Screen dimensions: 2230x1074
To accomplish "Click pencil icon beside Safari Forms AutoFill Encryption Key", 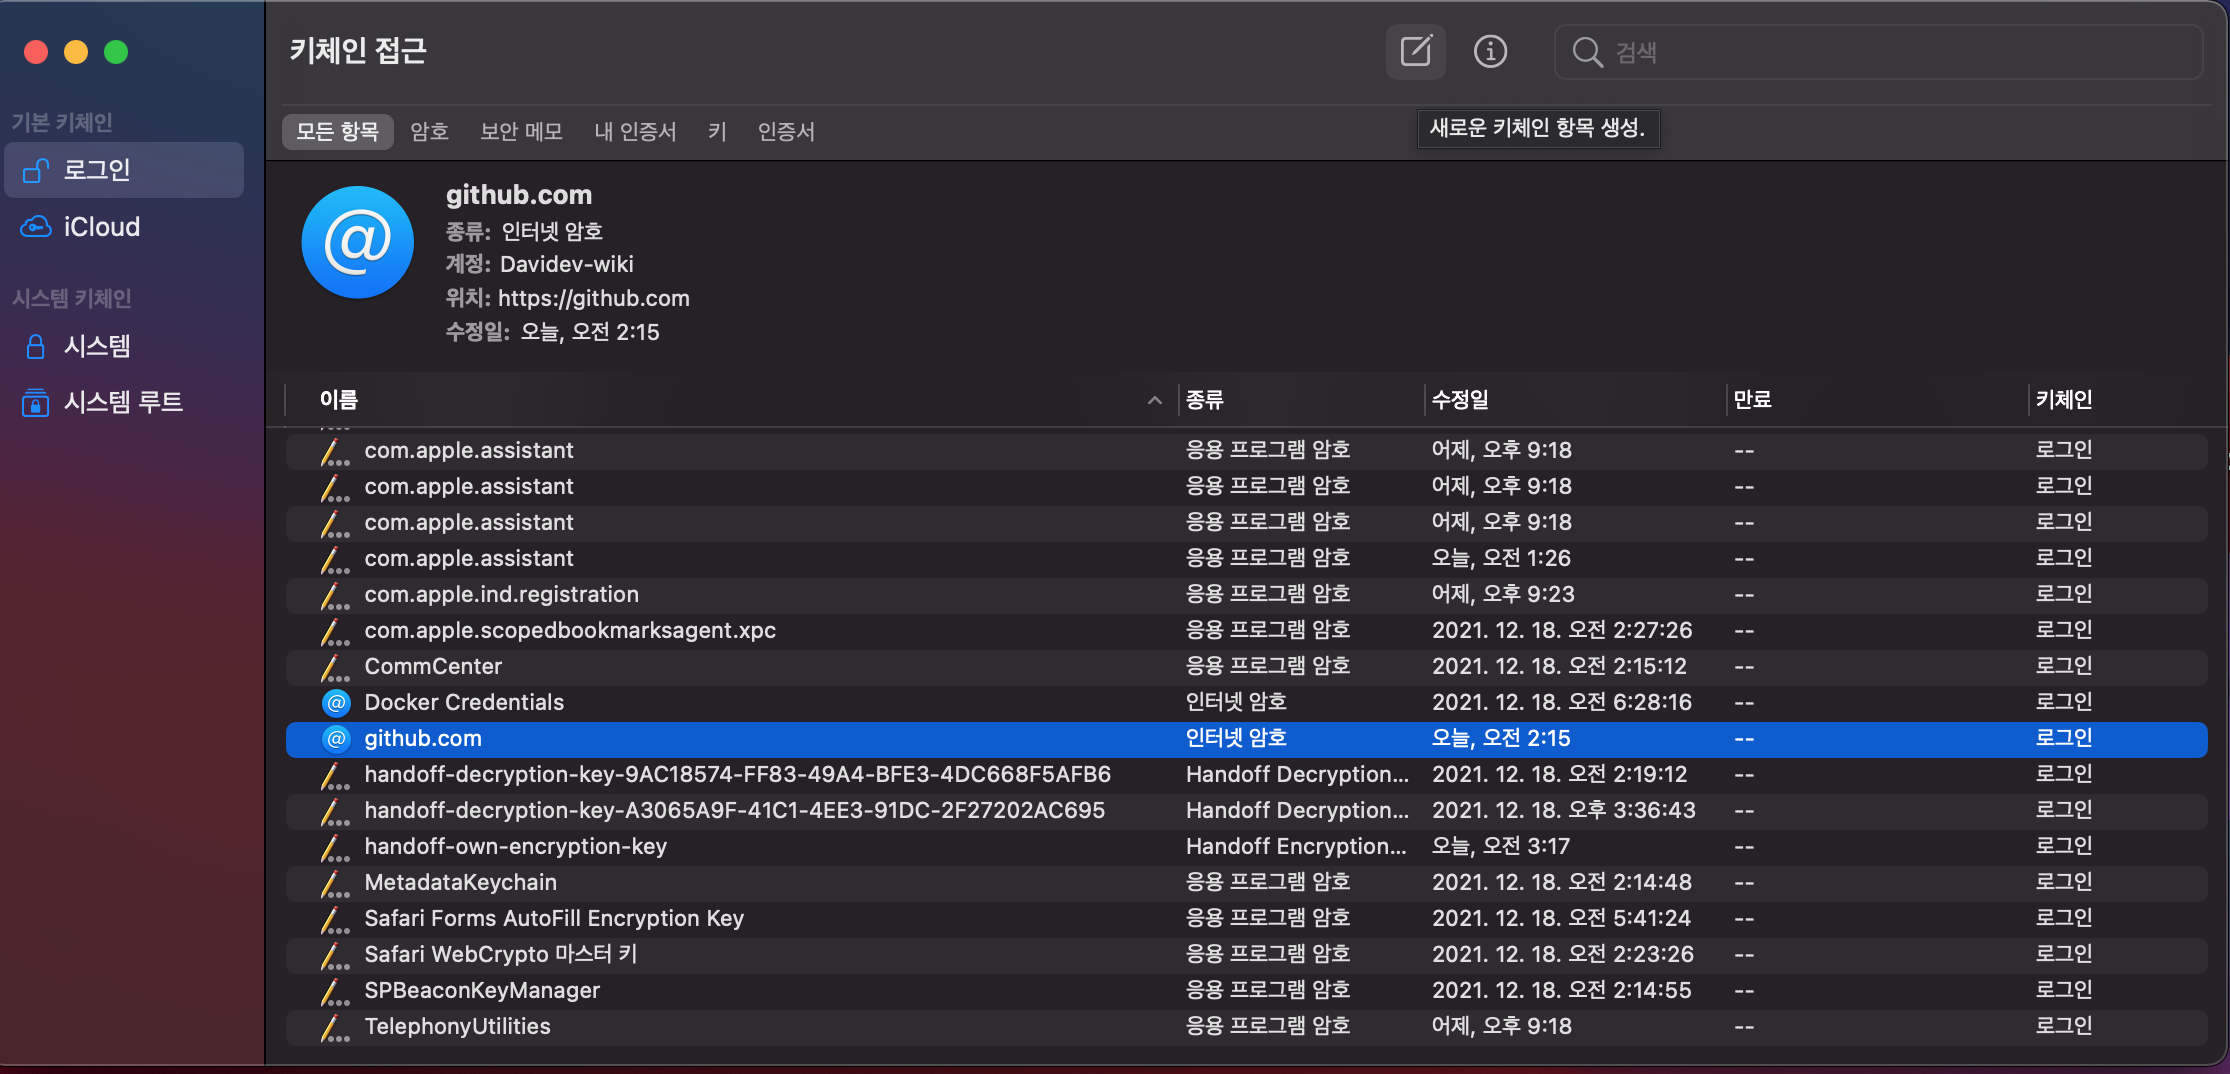I will (x=335, y=919).
